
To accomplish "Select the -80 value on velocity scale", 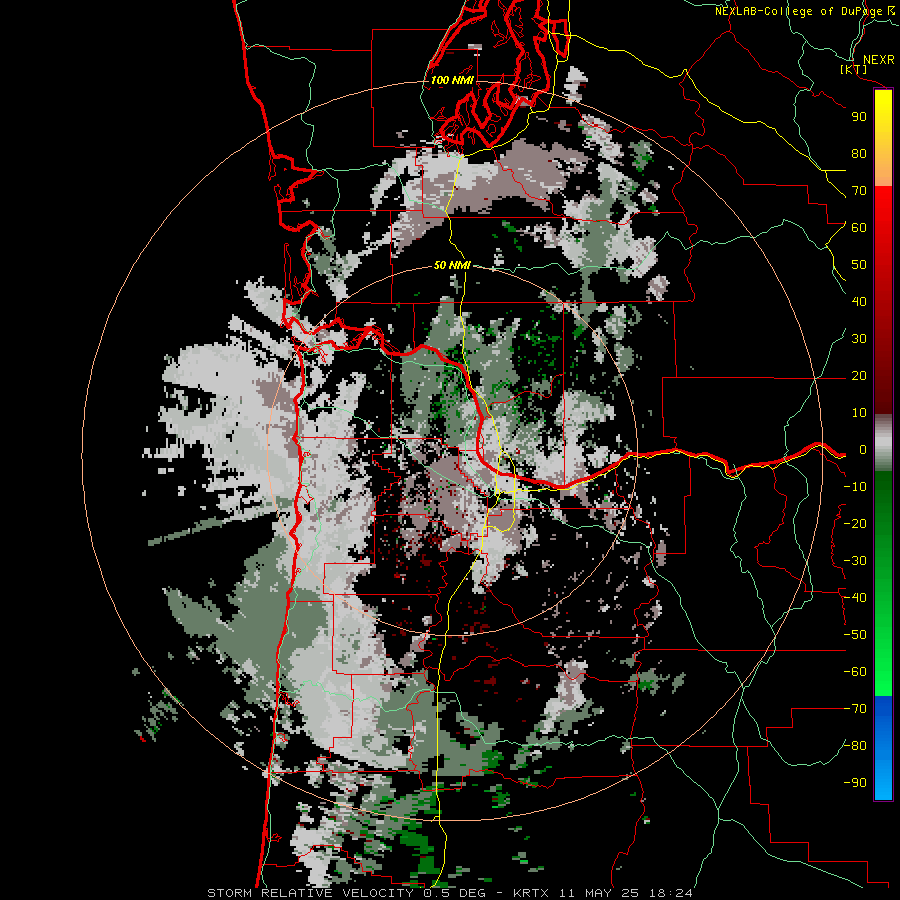I will 855,746.
